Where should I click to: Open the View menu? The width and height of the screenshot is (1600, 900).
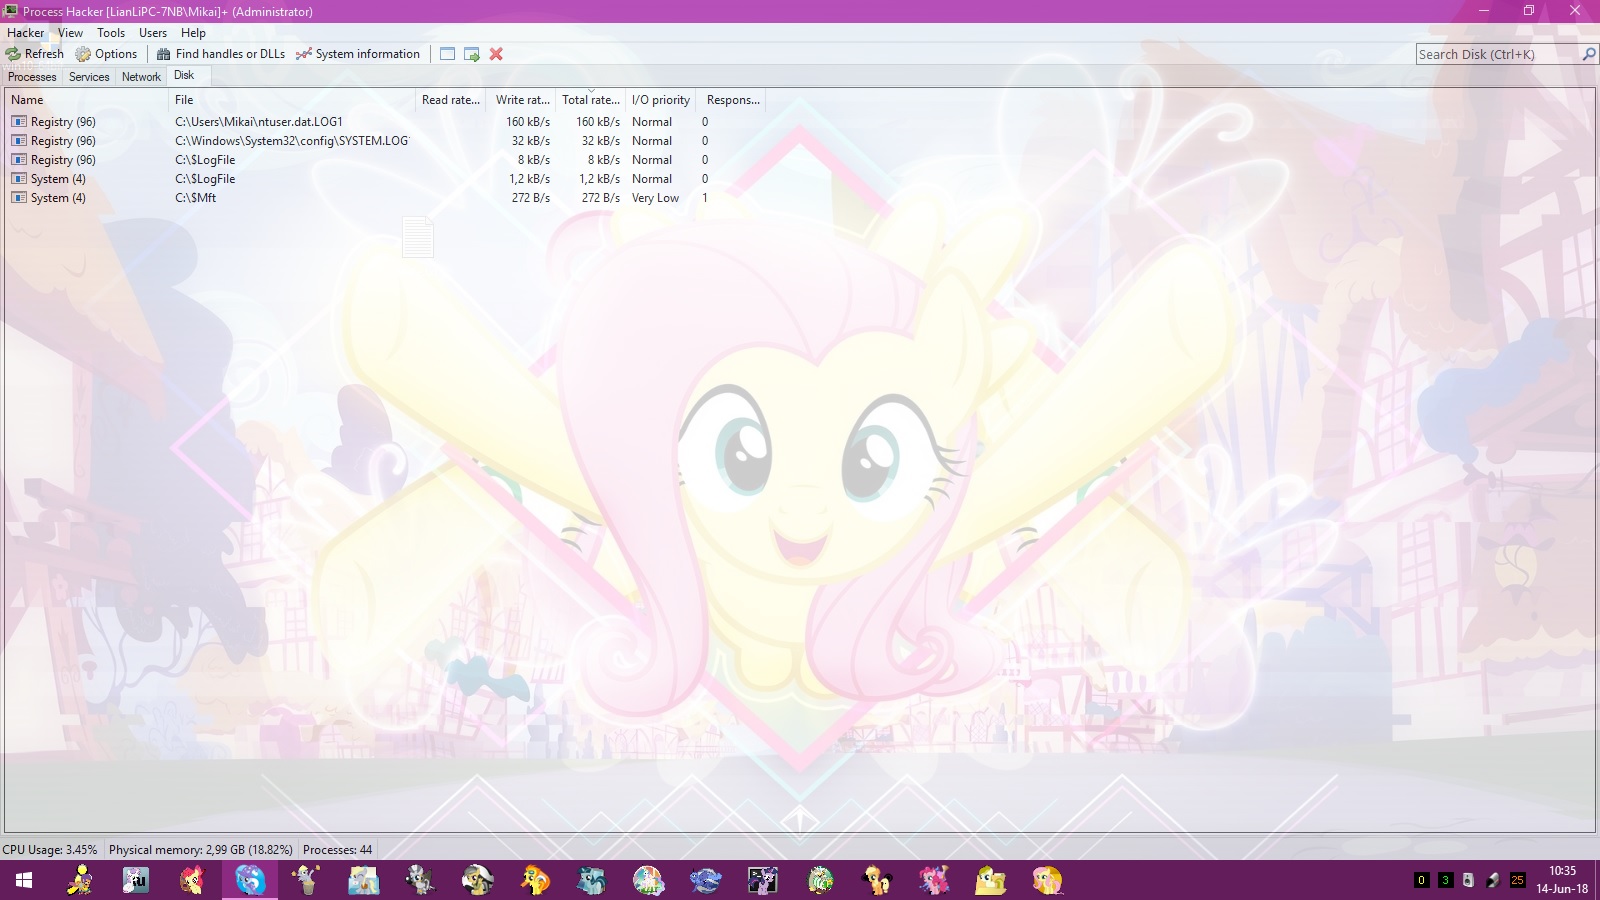[x=70, y=33]
